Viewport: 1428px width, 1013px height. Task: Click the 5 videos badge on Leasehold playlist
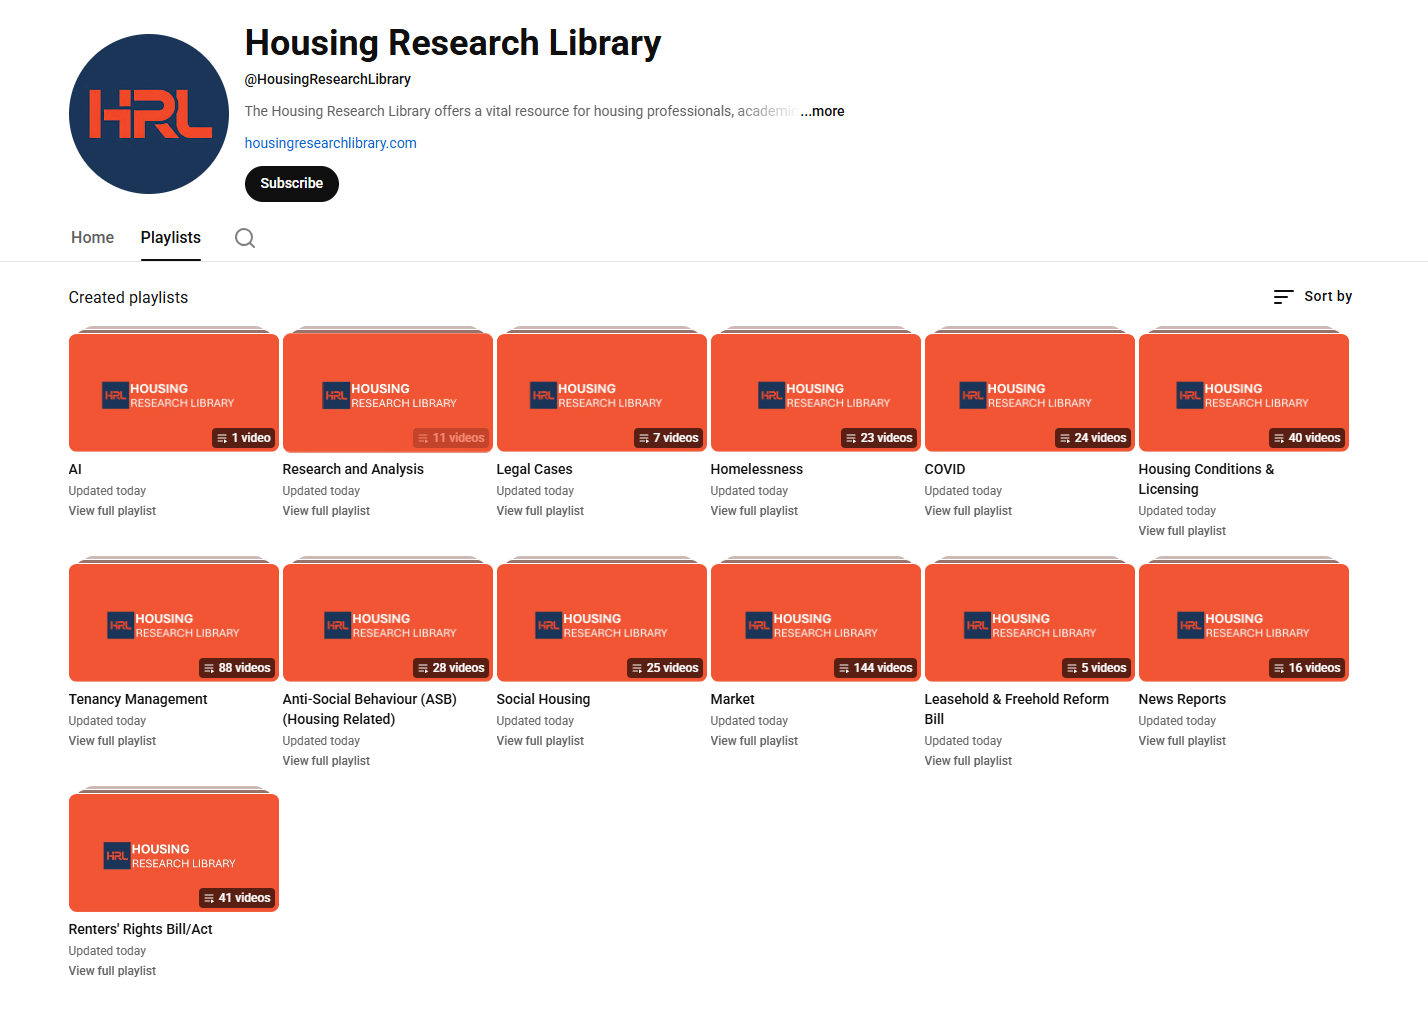tap(1096, 668)
